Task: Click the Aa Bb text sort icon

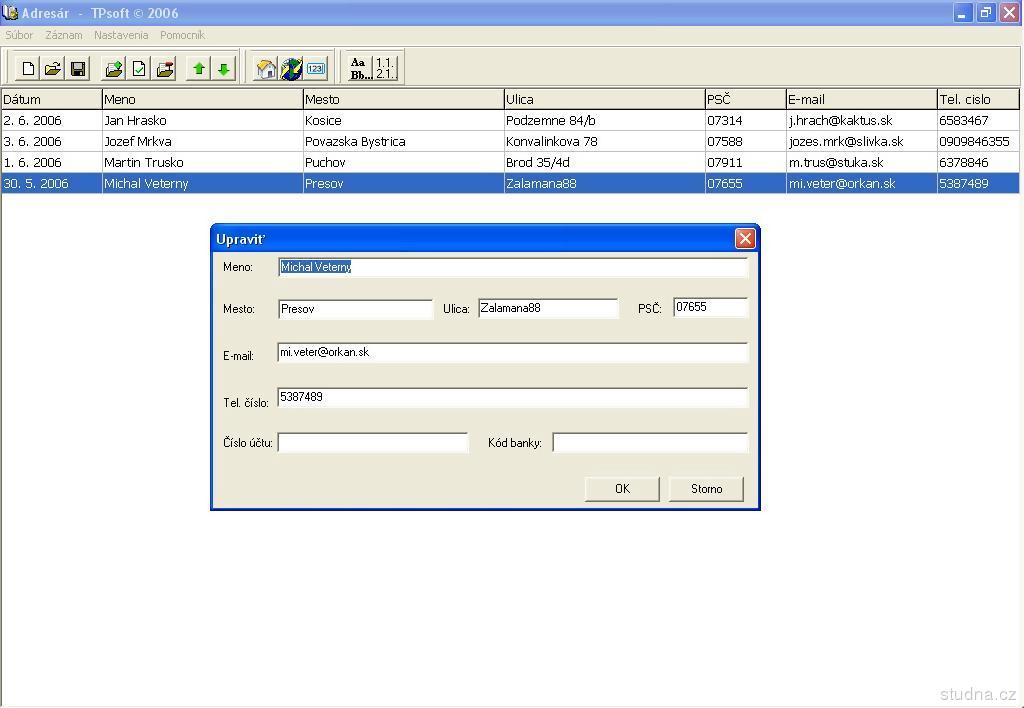Action: coord(359,69)
